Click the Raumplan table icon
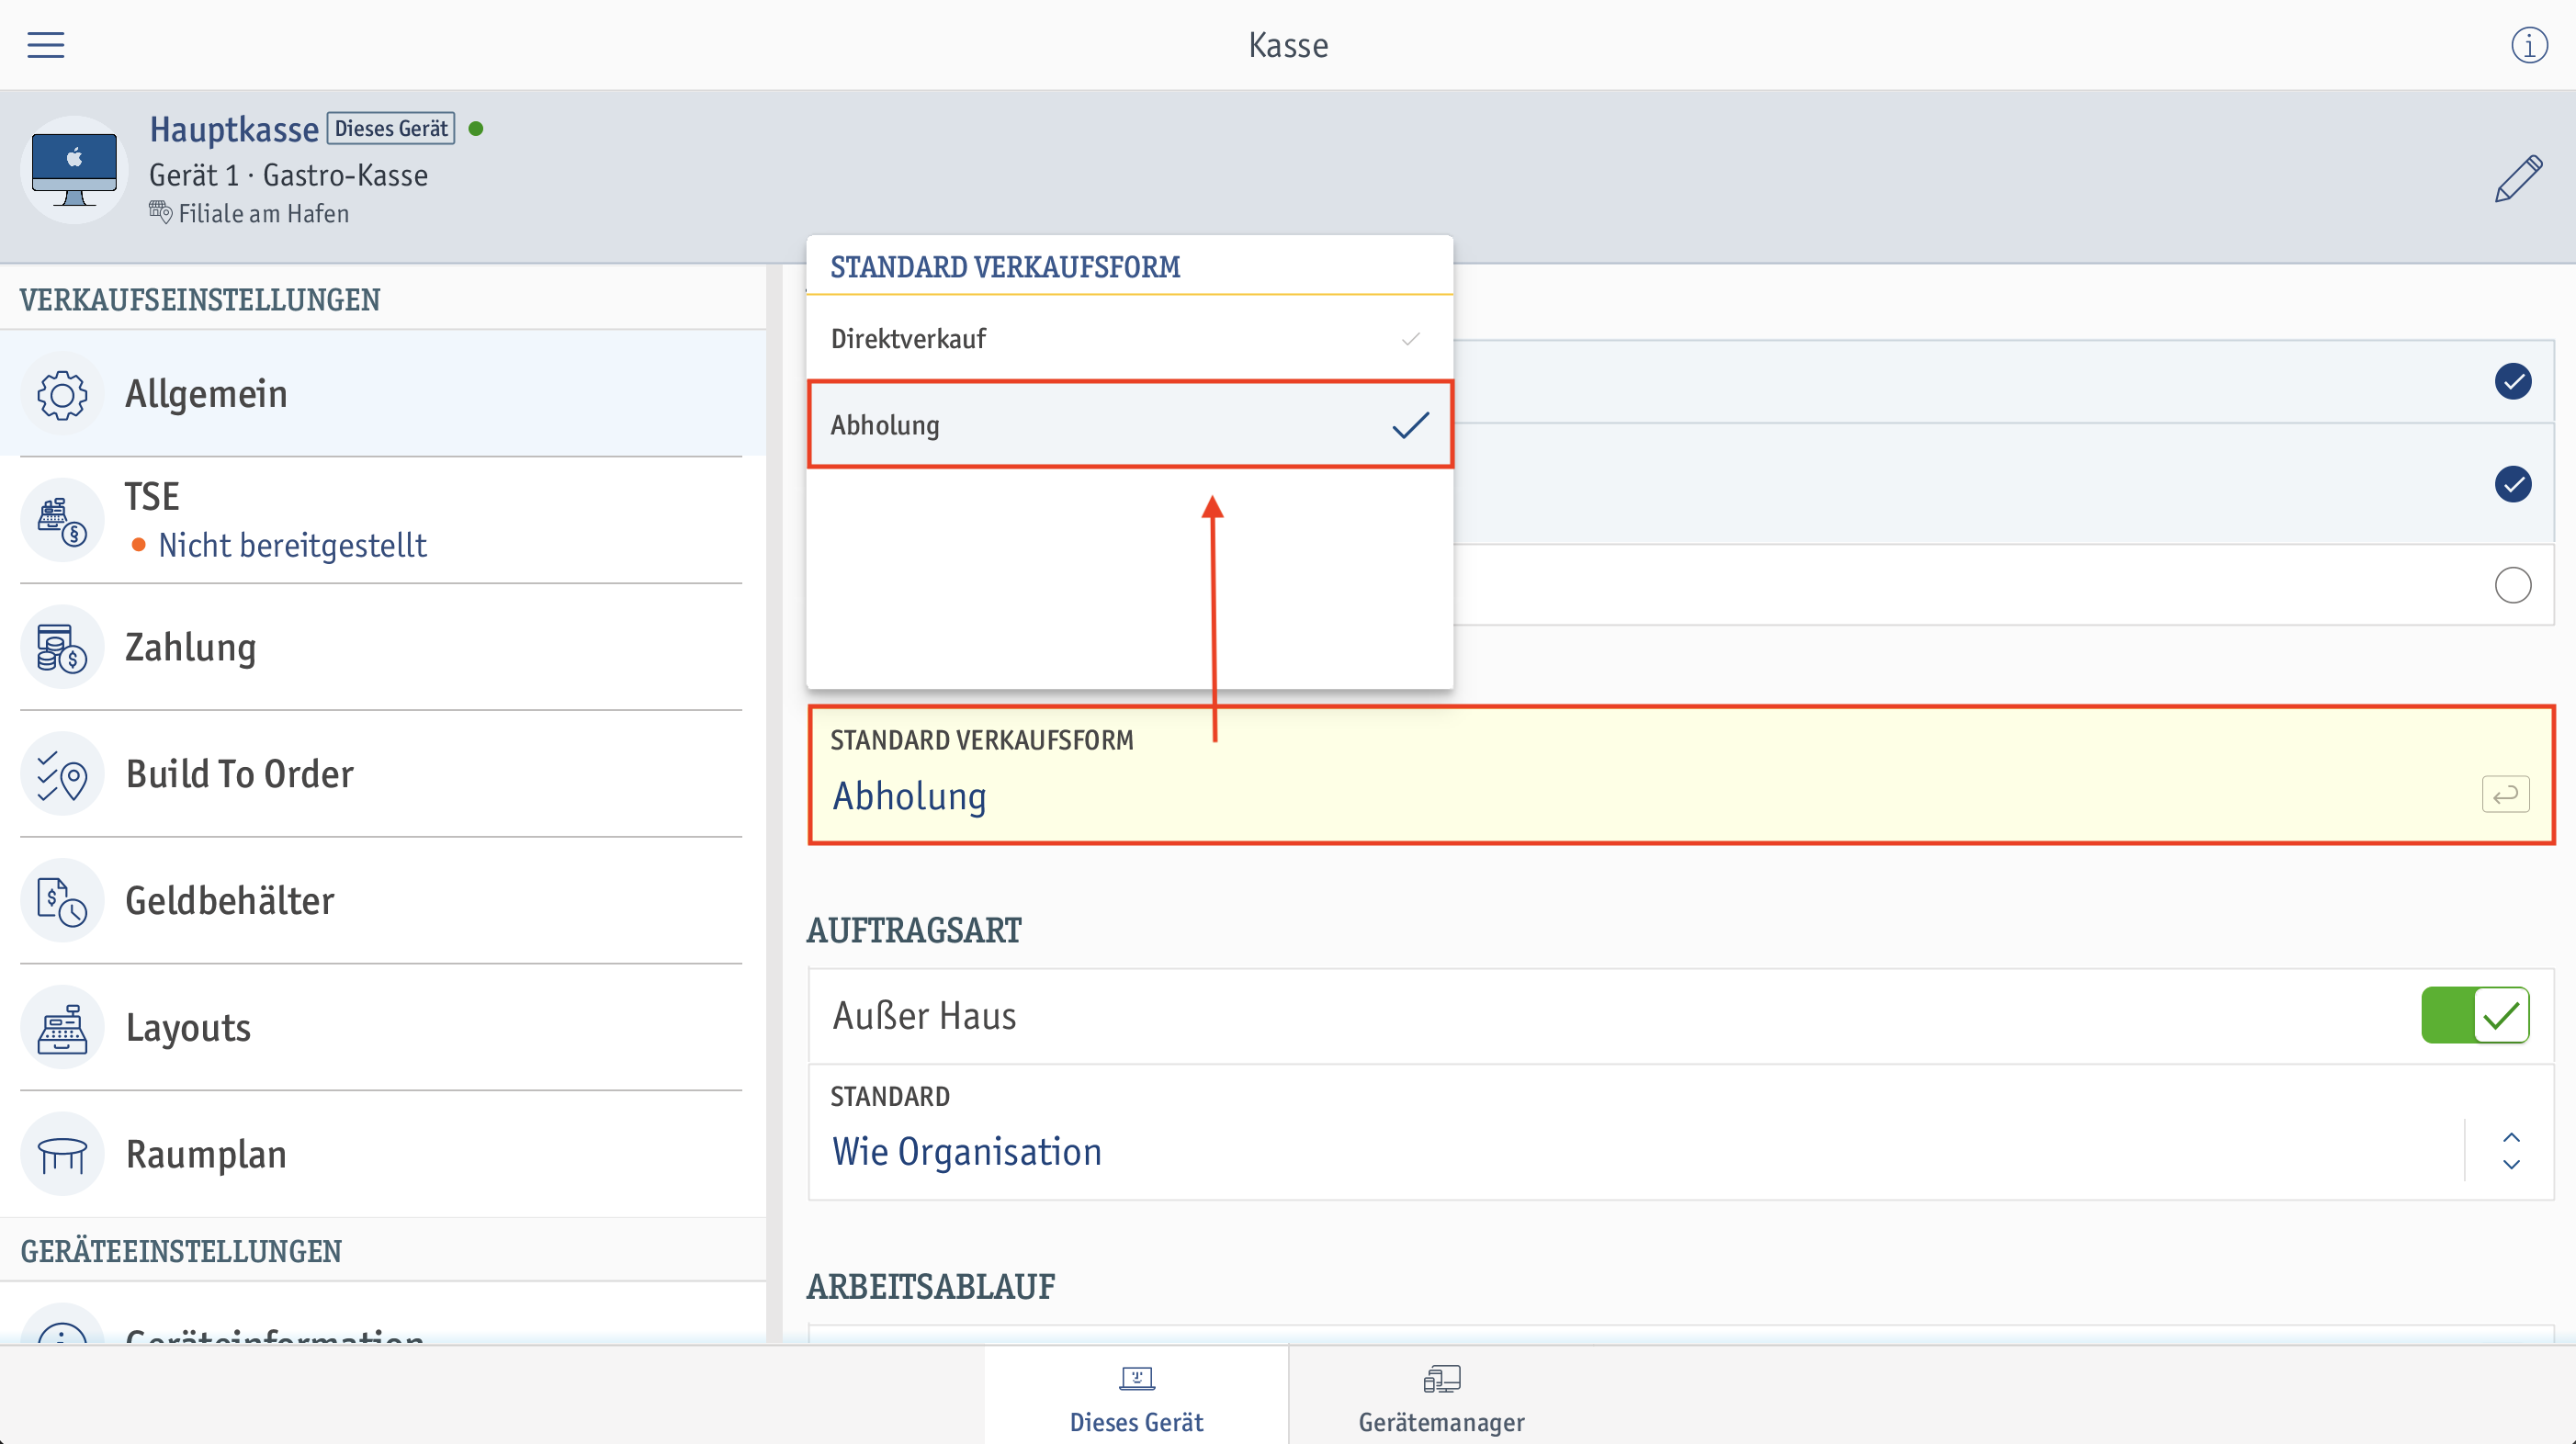This screenshot has width=2576, height=1444. pyautogui.click(x=62, y=1156)
